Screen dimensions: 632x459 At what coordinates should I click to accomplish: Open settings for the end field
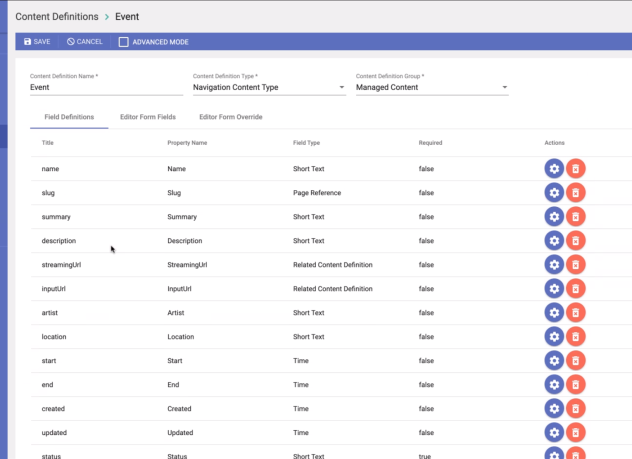tap(554, 384)
